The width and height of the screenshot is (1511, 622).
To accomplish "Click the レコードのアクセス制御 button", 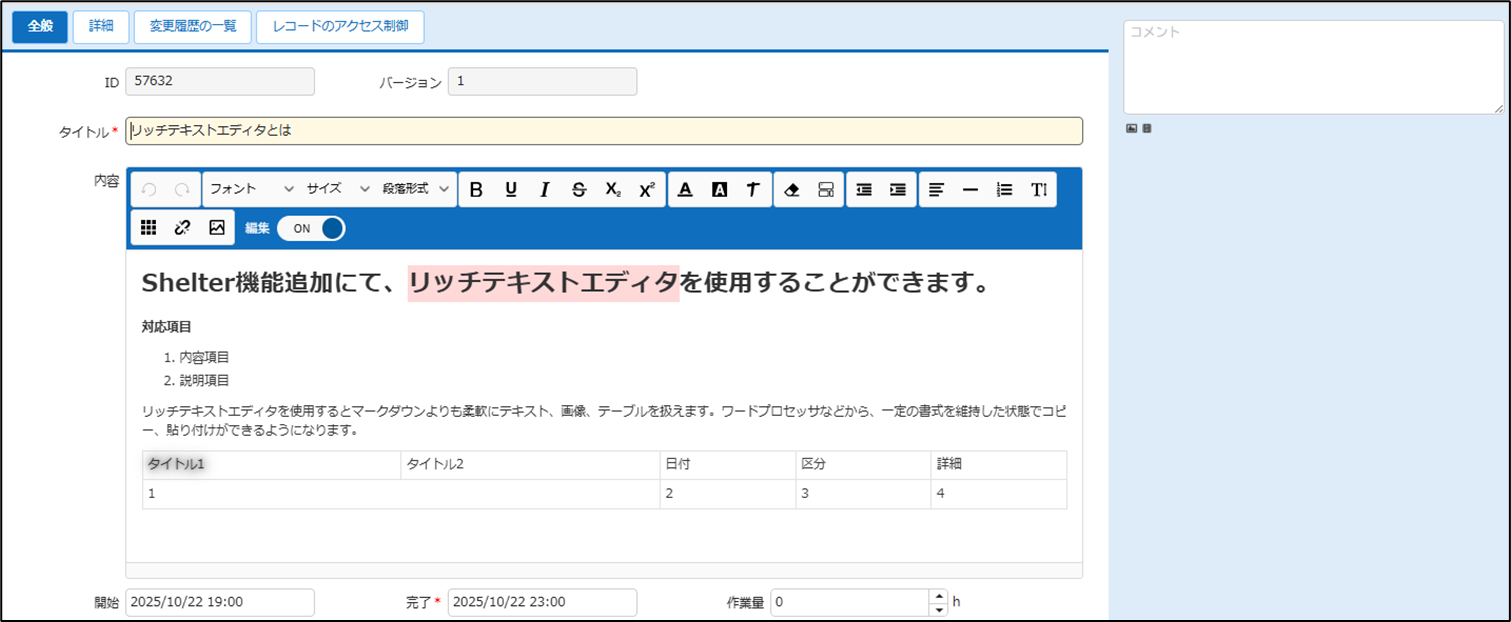I will 340,27.
